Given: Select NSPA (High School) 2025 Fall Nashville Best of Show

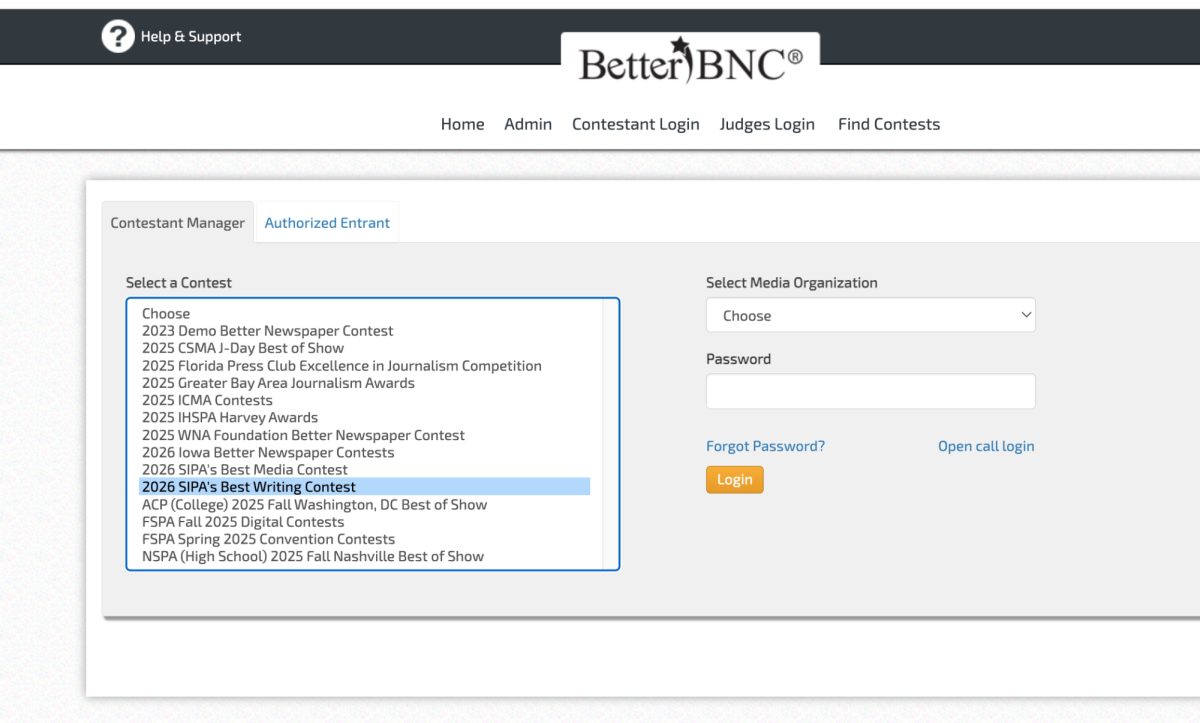Looking at the screenshot, I should click(365, 556).
